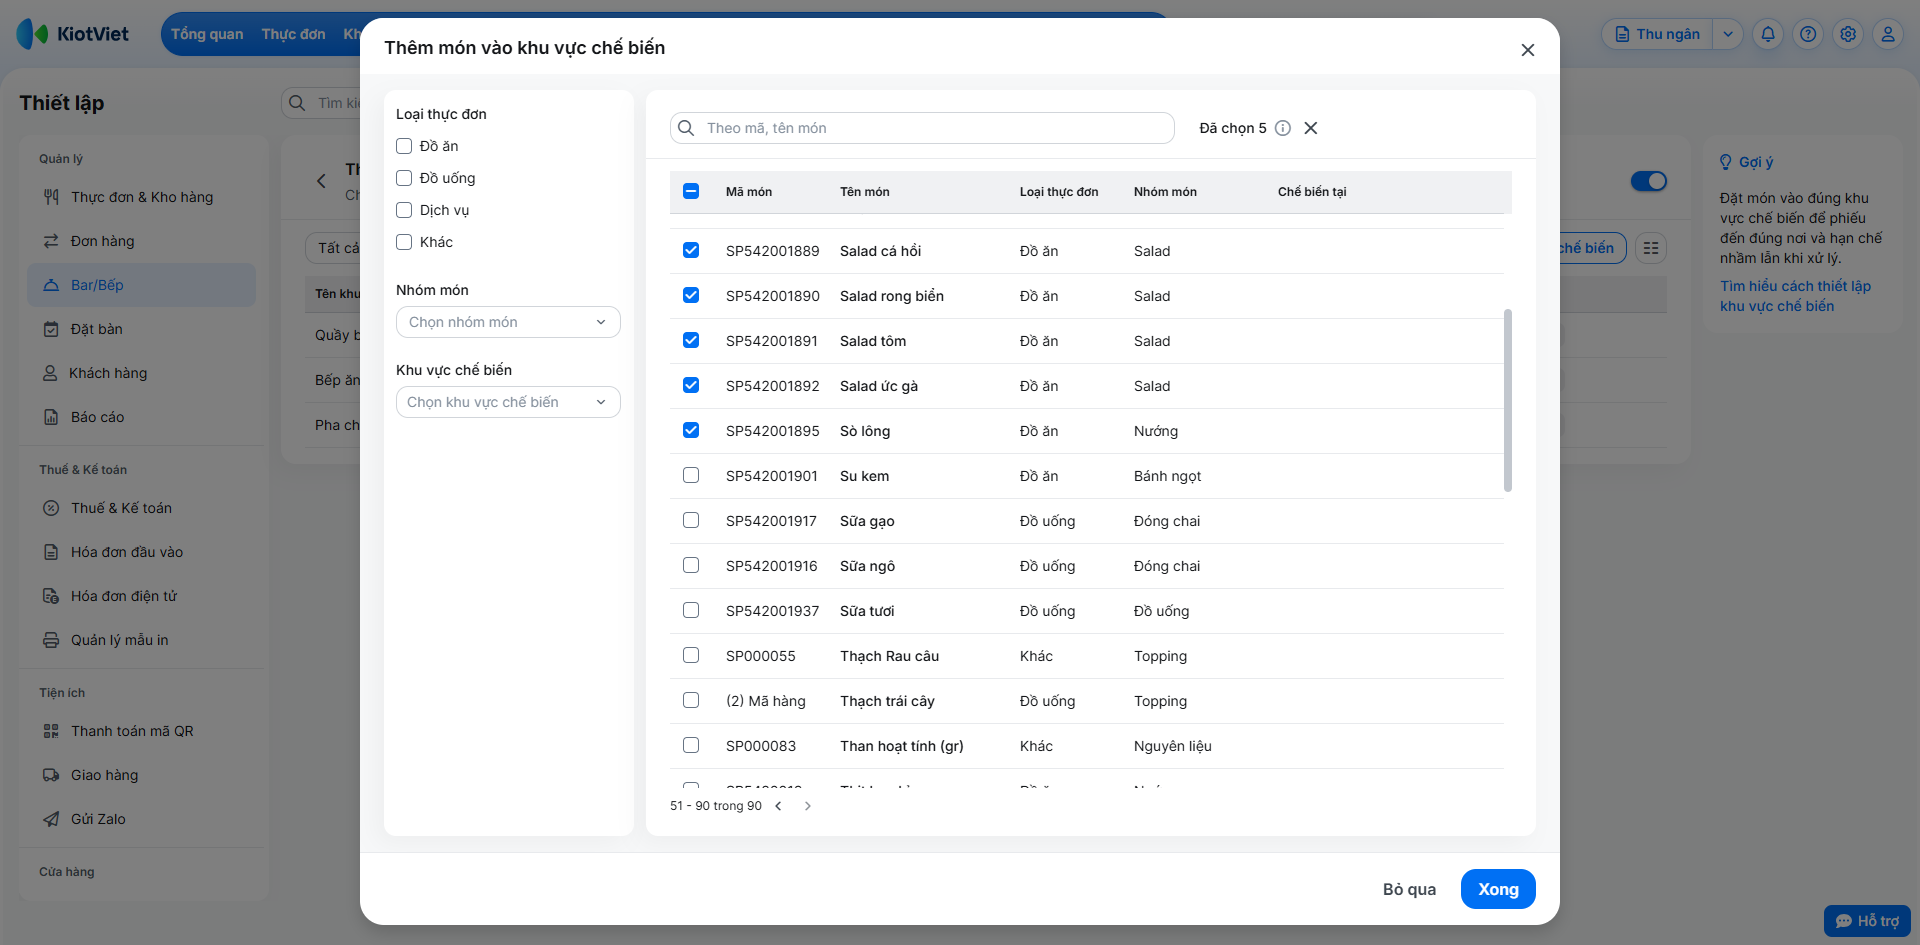
Task: Click the Giao hàng truck icon
Action: click(51, 775)
